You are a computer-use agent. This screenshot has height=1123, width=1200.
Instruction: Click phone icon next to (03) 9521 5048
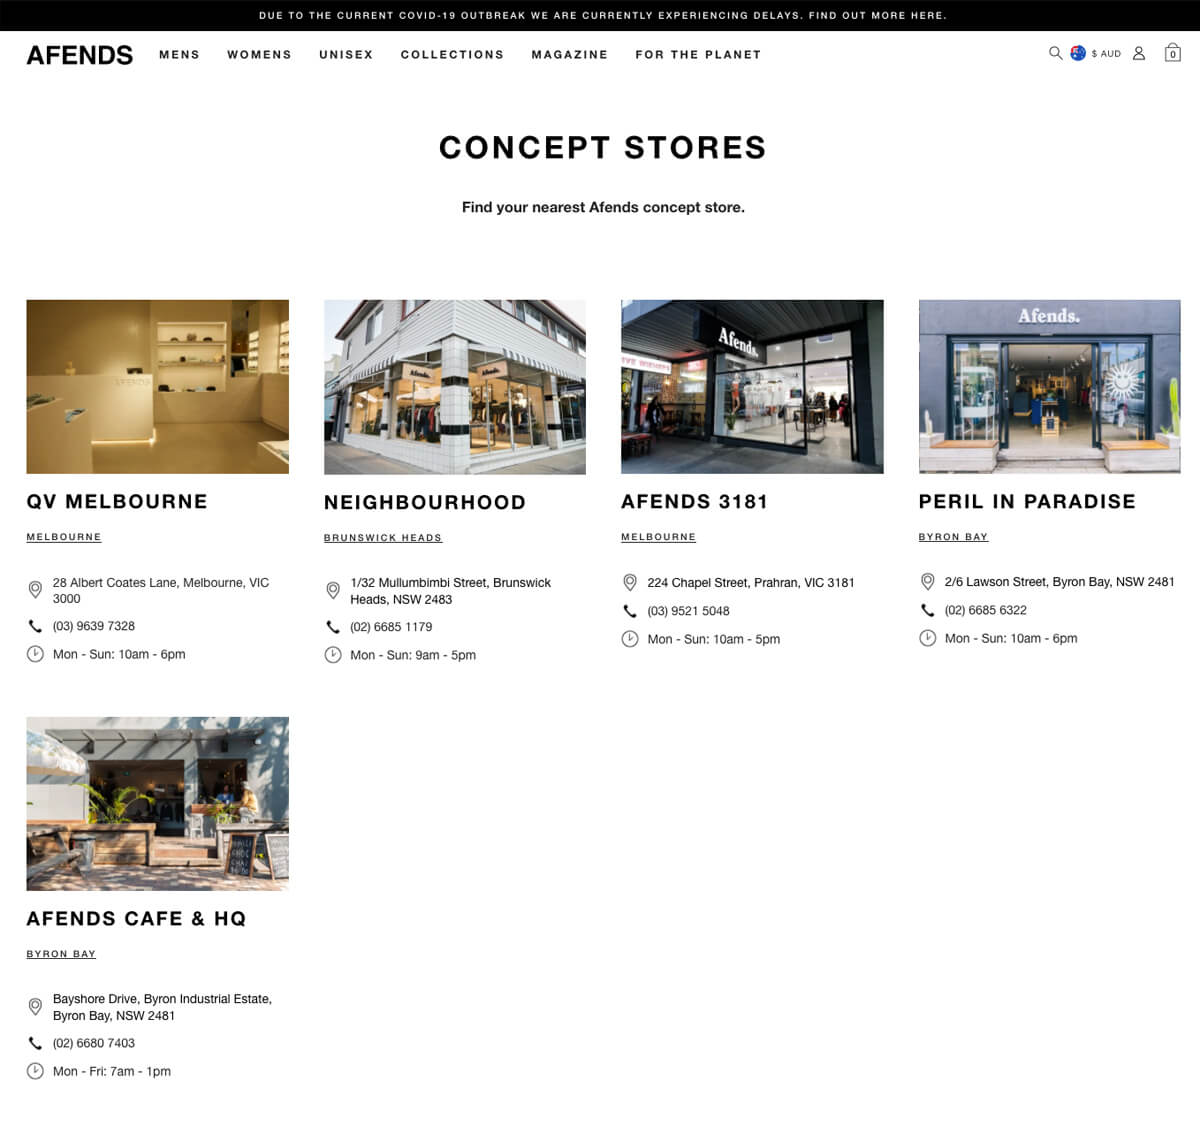click(x=630, y=611)
